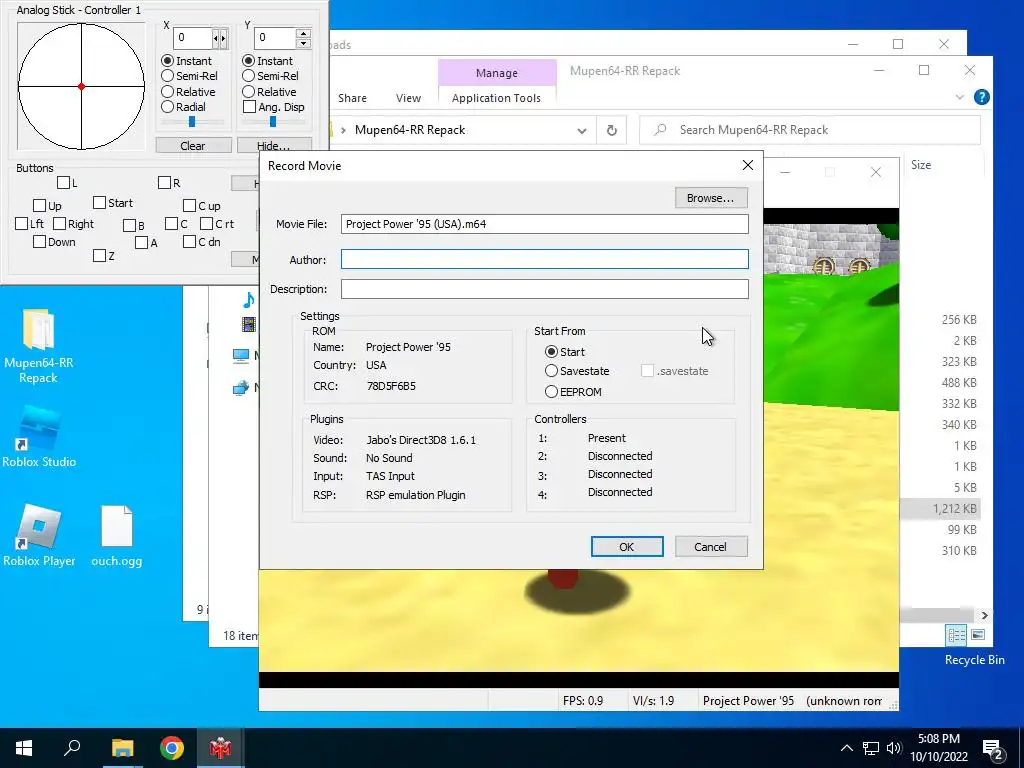Image resolution: width=1024 pixels, height=768 pixels.
Task: Click volume speaker tray icon
Action: tap(894, 748)
